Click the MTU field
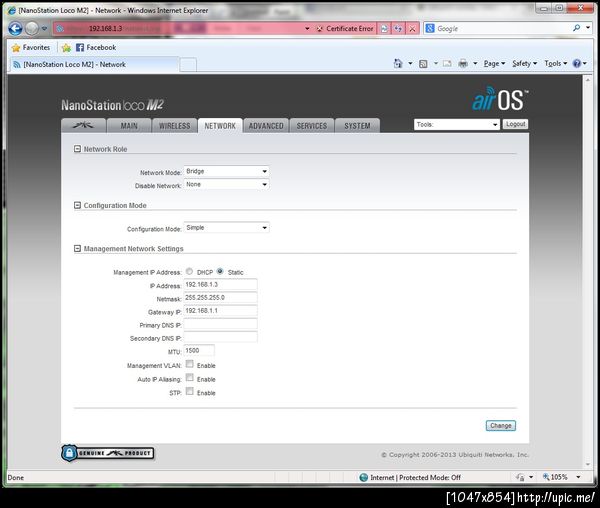 [199, 350]
